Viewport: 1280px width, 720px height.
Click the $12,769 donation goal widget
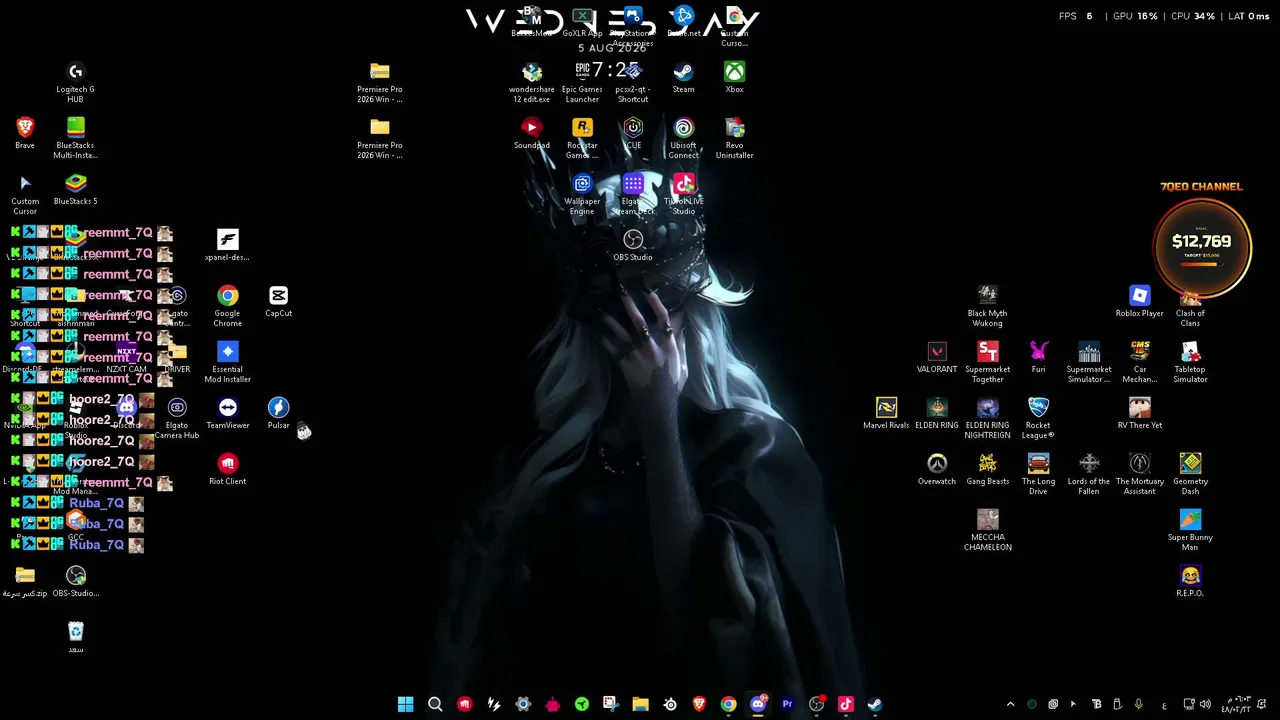coord(1202,247)
